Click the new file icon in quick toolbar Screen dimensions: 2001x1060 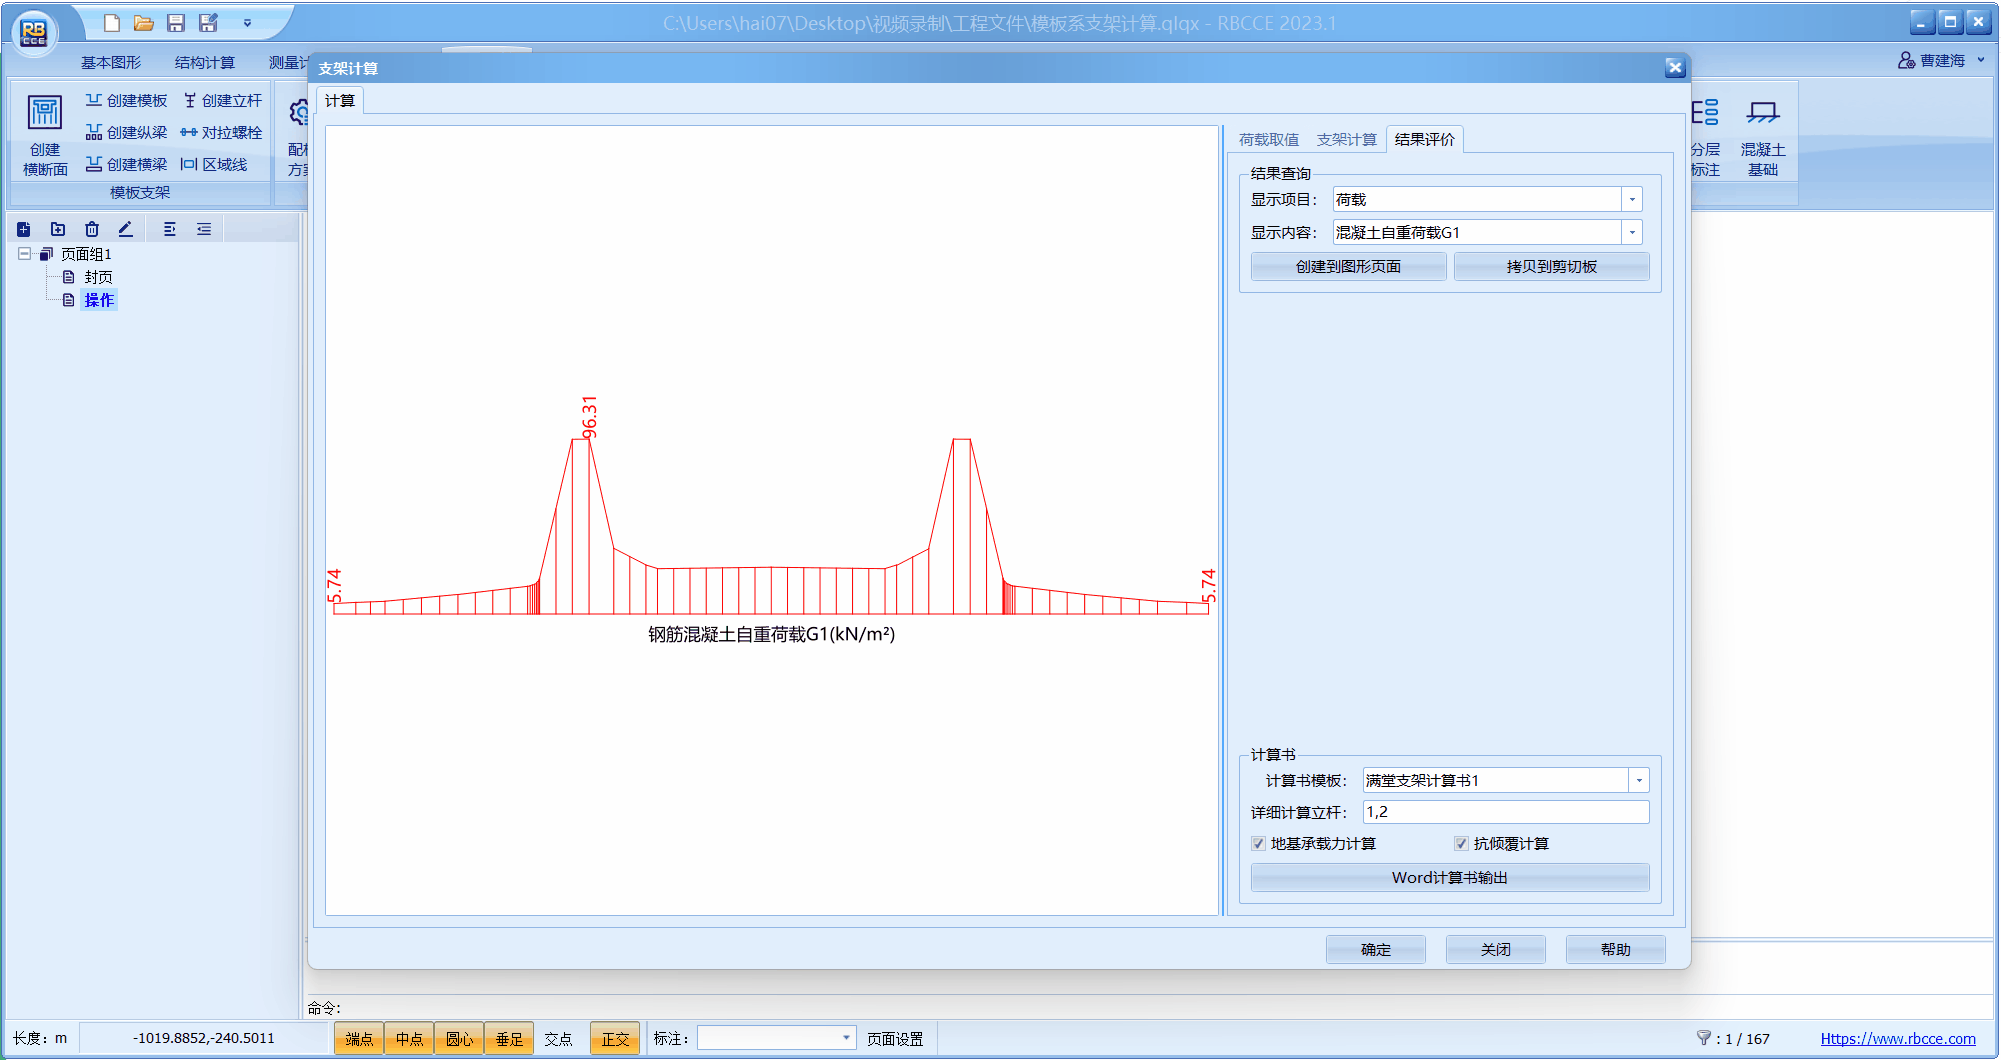pyautogui.click(x=112, y=23)
